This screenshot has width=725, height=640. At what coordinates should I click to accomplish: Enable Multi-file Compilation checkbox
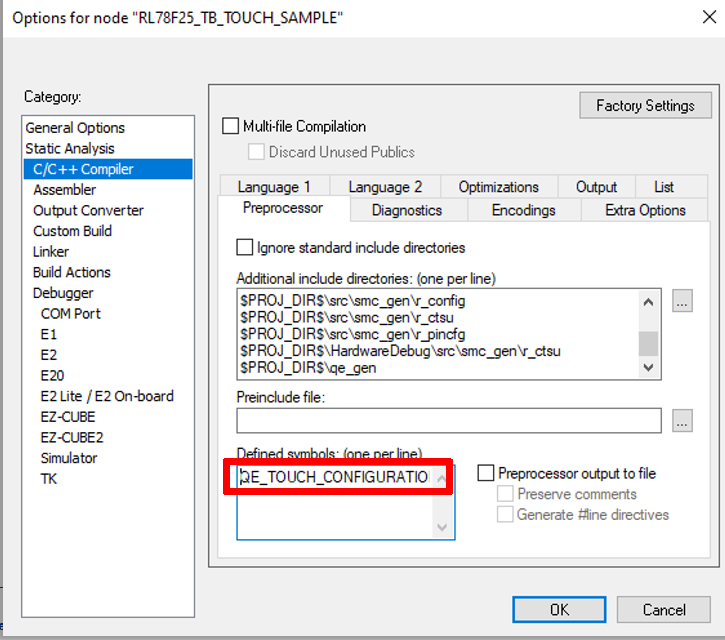point(231,127)
